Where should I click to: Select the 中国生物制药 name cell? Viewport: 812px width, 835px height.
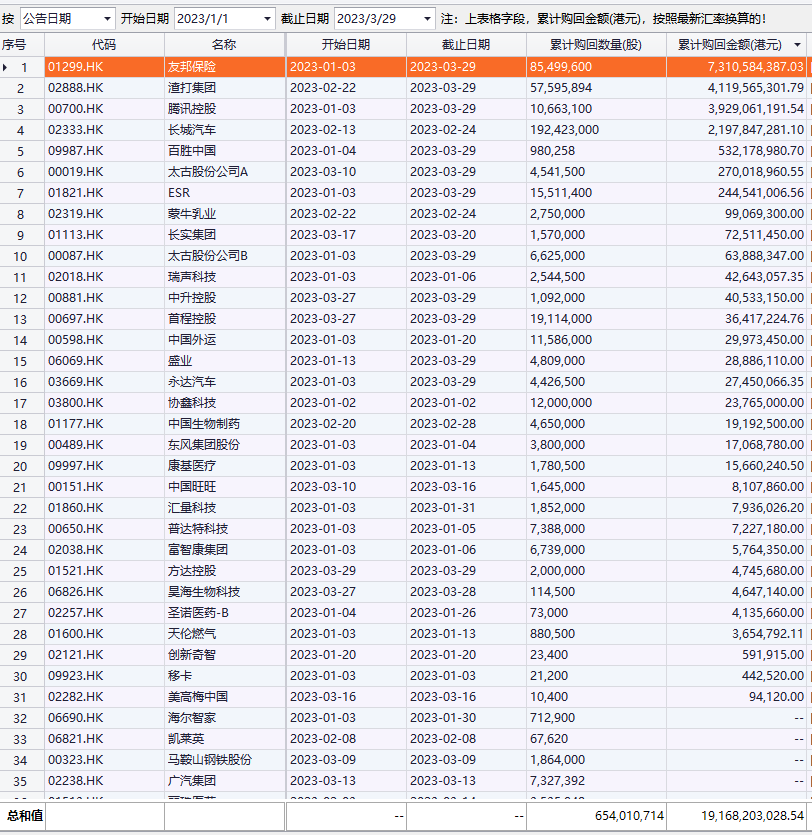[224, 424]
